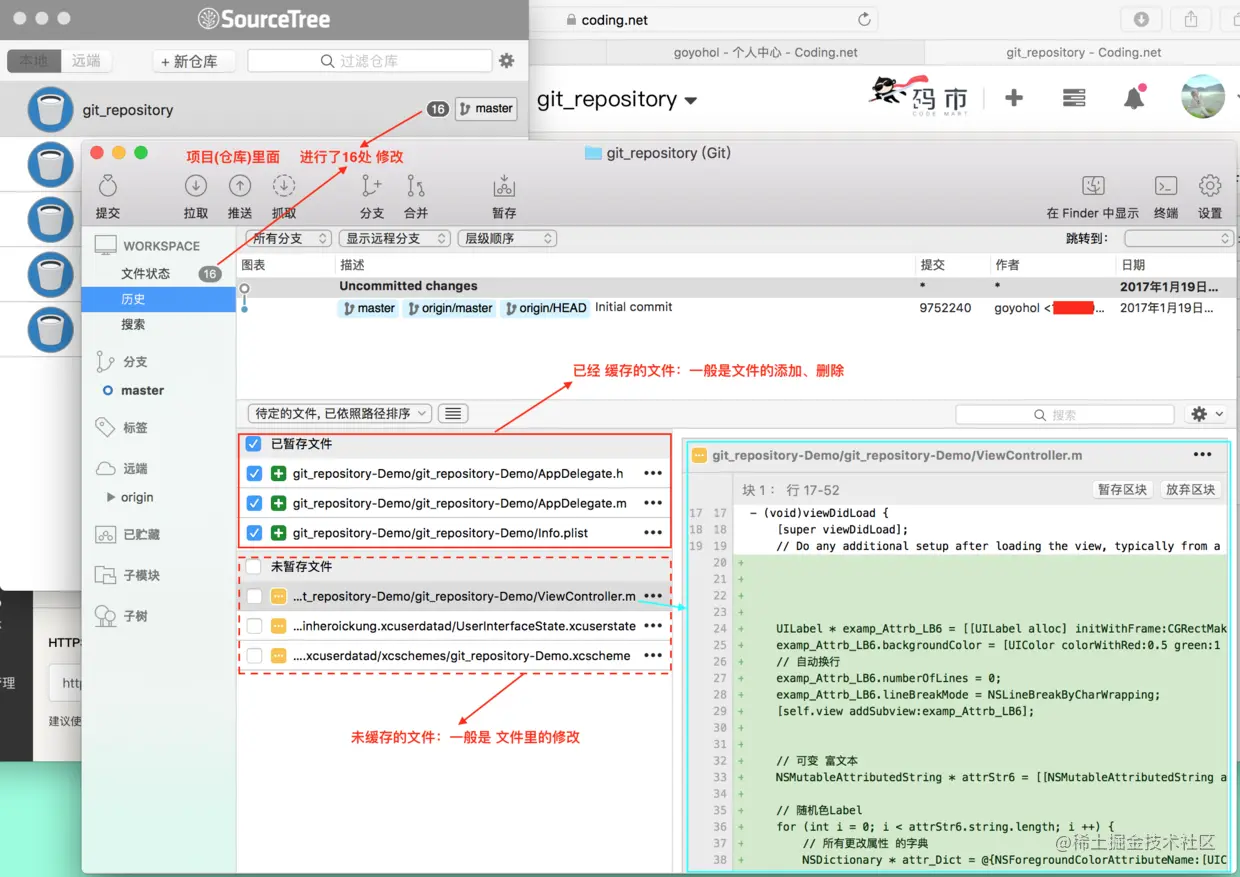Click the notification bell on Coding.net page
This screenshot has width=1240, height=877.
click(x=1134, y=98)
